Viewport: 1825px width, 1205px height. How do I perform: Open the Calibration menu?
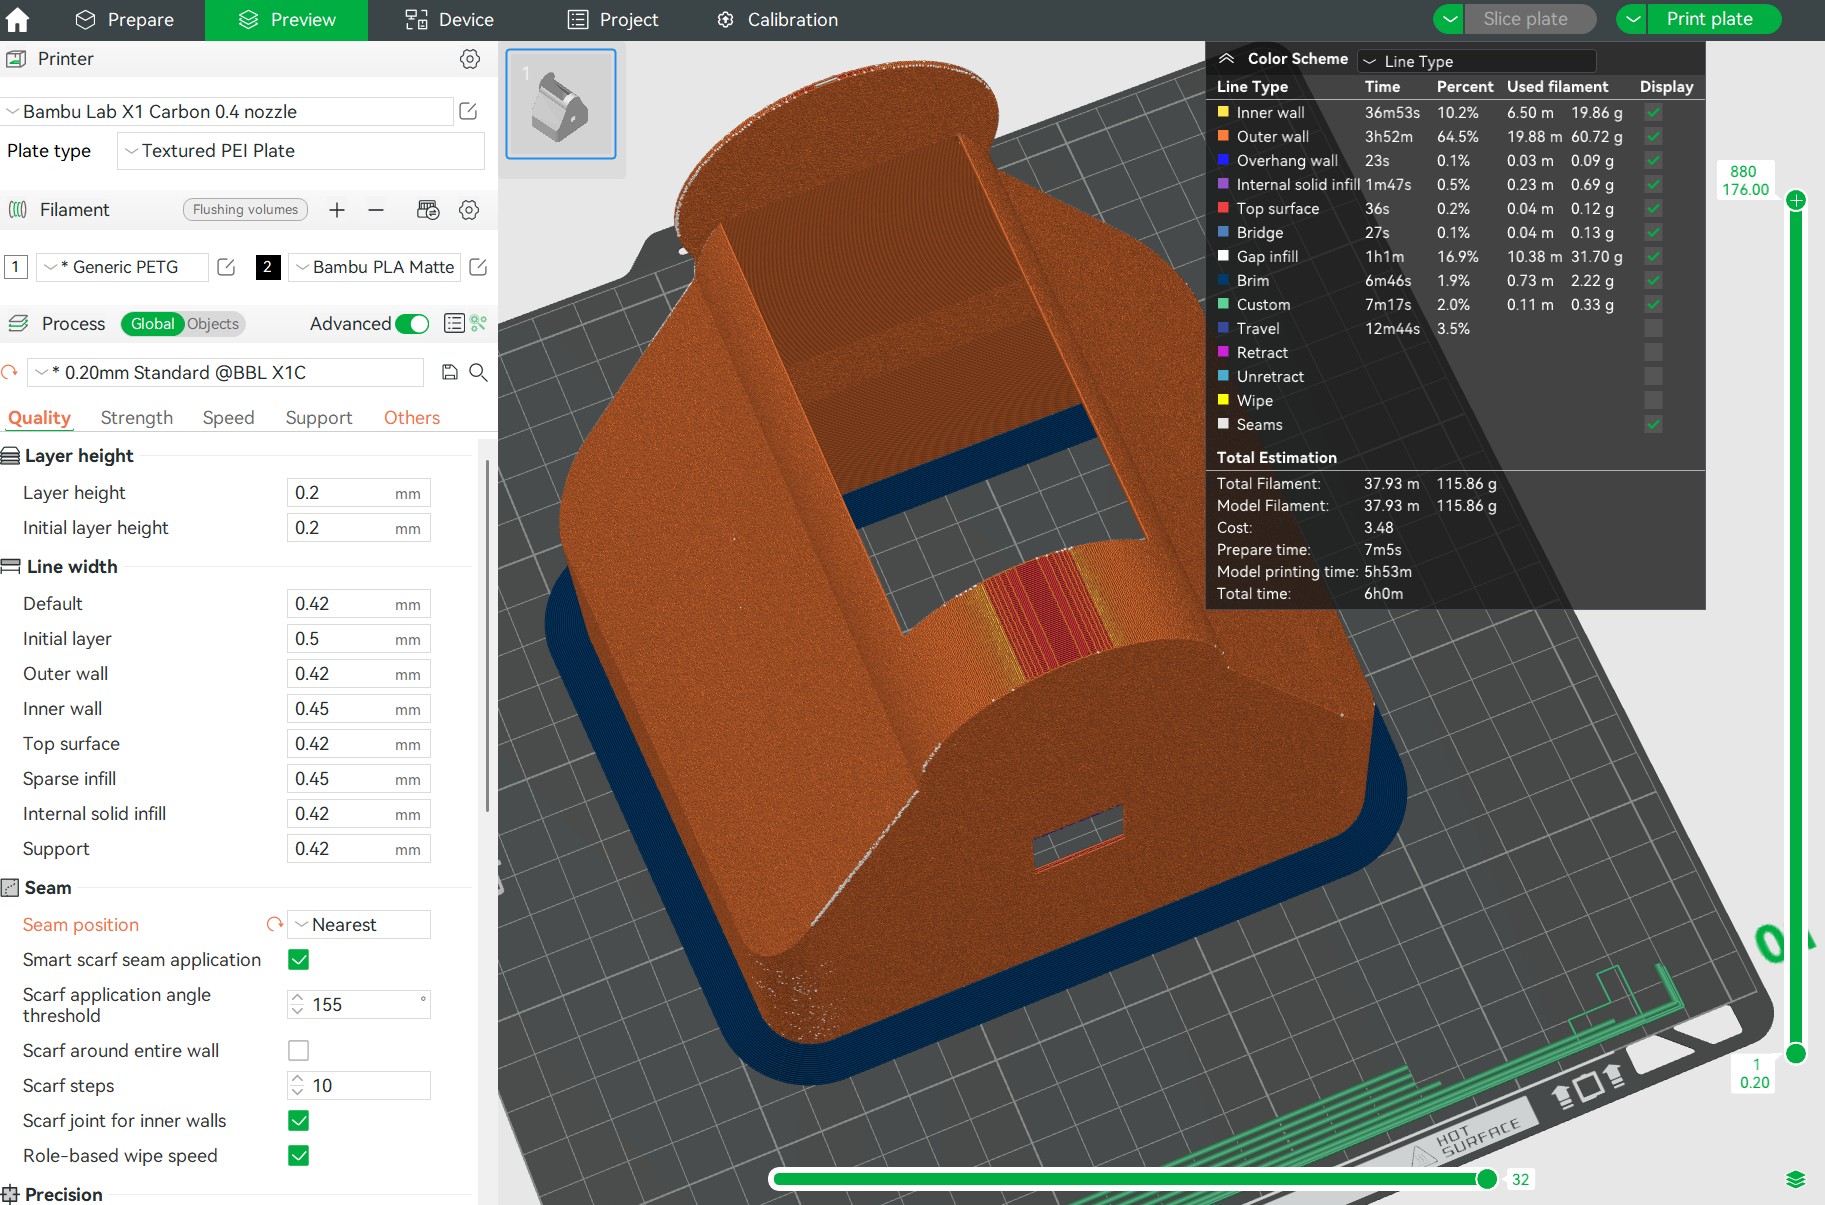[778, 20]
